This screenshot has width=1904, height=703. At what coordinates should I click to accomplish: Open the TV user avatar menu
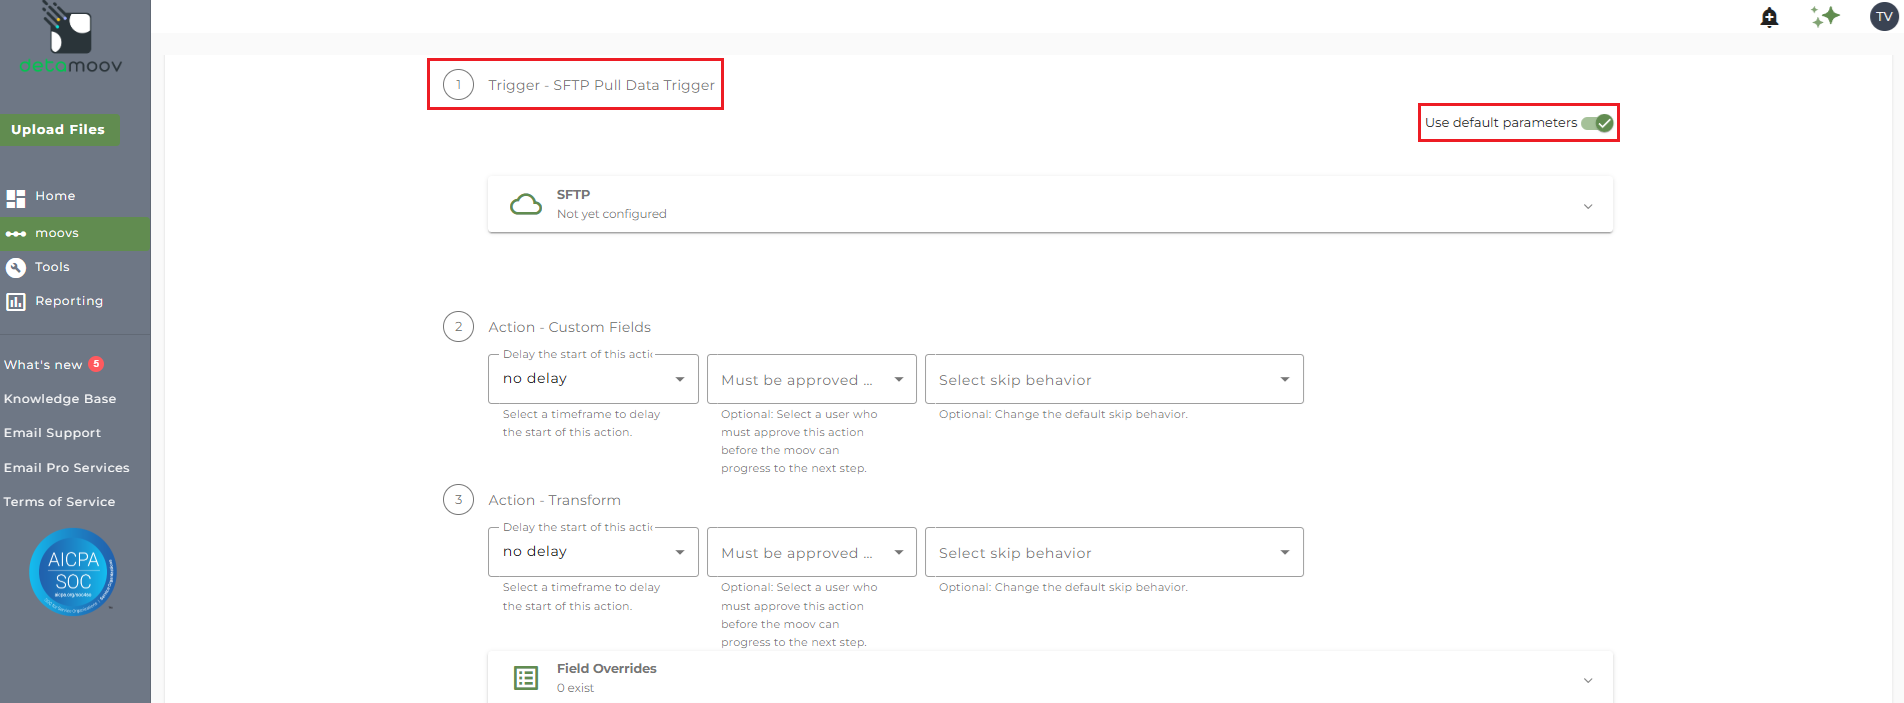click(1884, 16)
